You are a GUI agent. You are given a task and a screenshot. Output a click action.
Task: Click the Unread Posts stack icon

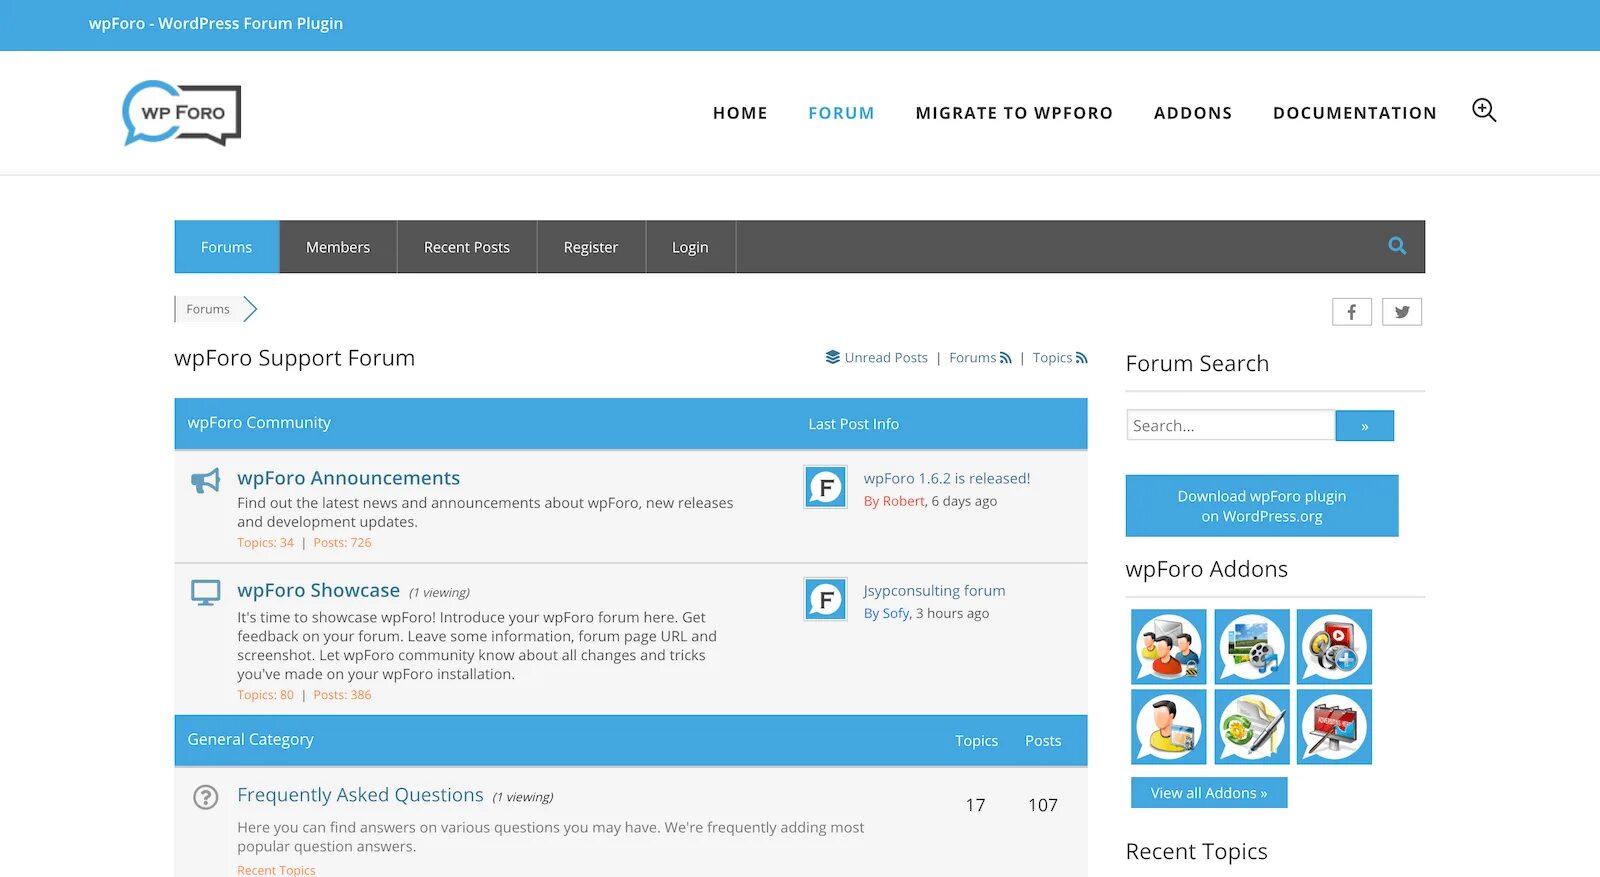[x=832, y=357]
